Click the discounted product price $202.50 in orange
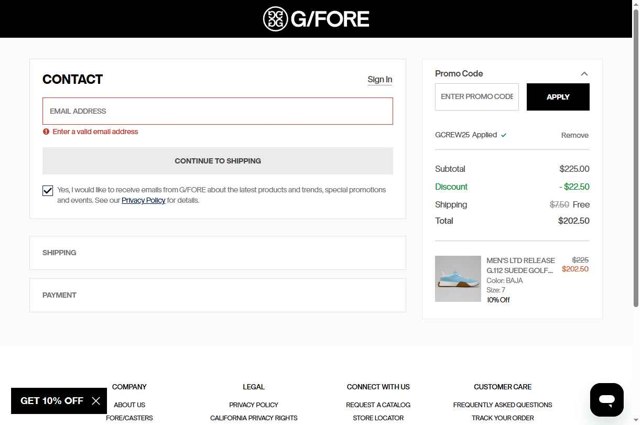The image size is (640, 425). tap(575, 269)
